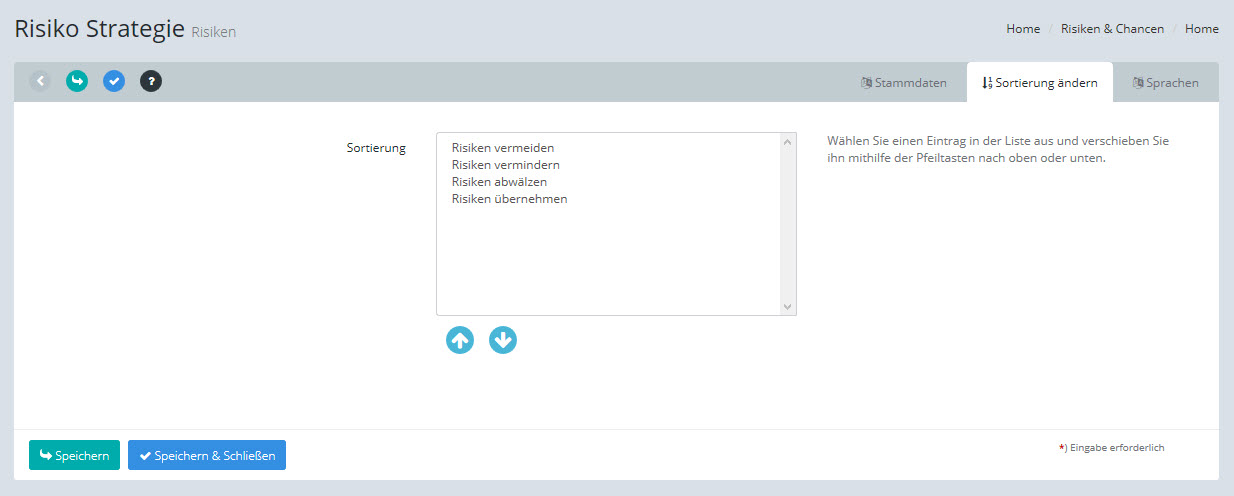1234x496 pixels.
Task: Click the list's vertical scrollbar track
Action: pyautogui.click(x=787, y=225)
